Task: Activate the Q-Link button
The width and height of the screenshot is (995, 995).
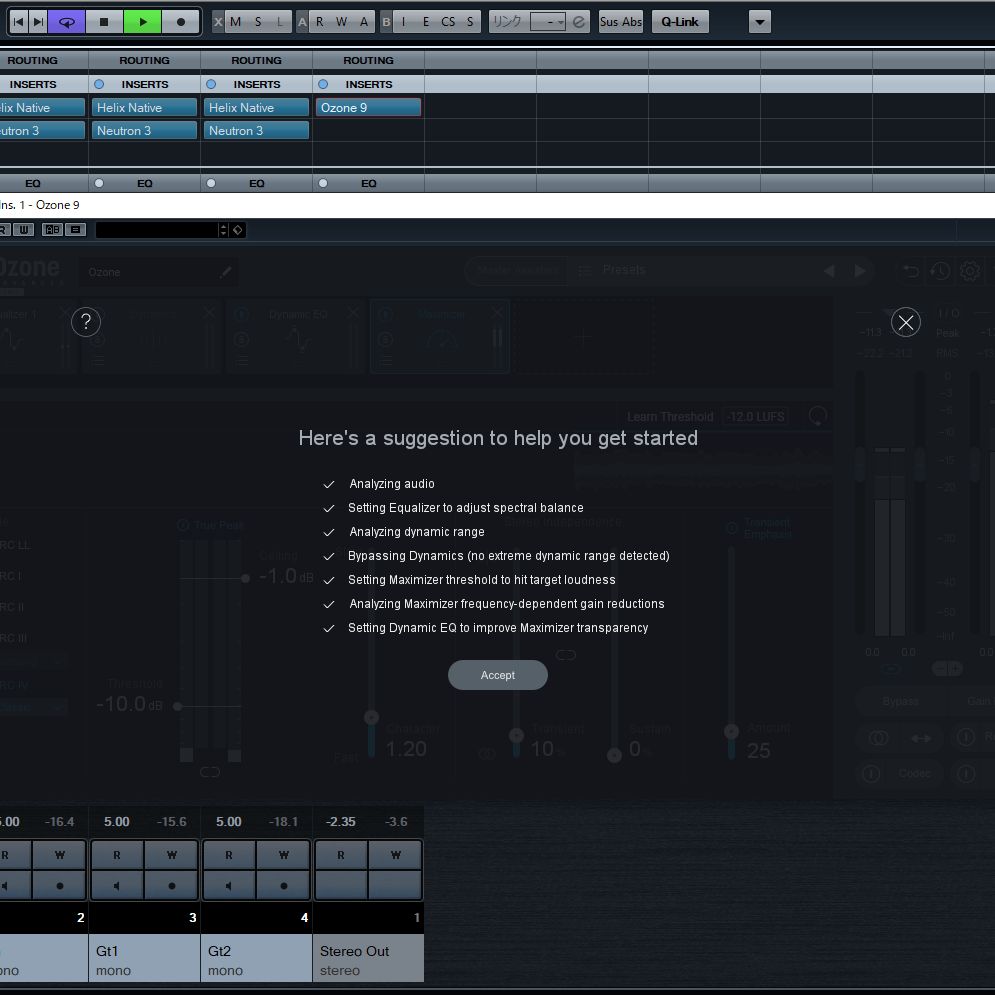Action: coord(680,22)
